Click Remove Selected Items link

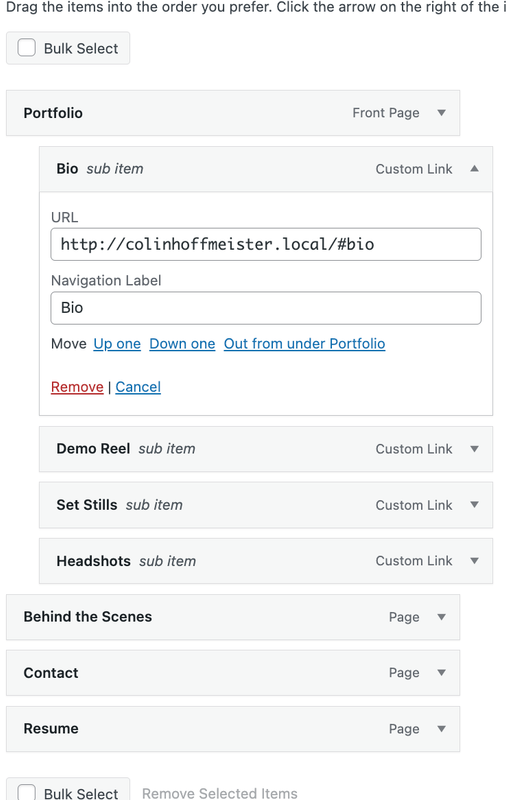(220, 793)
